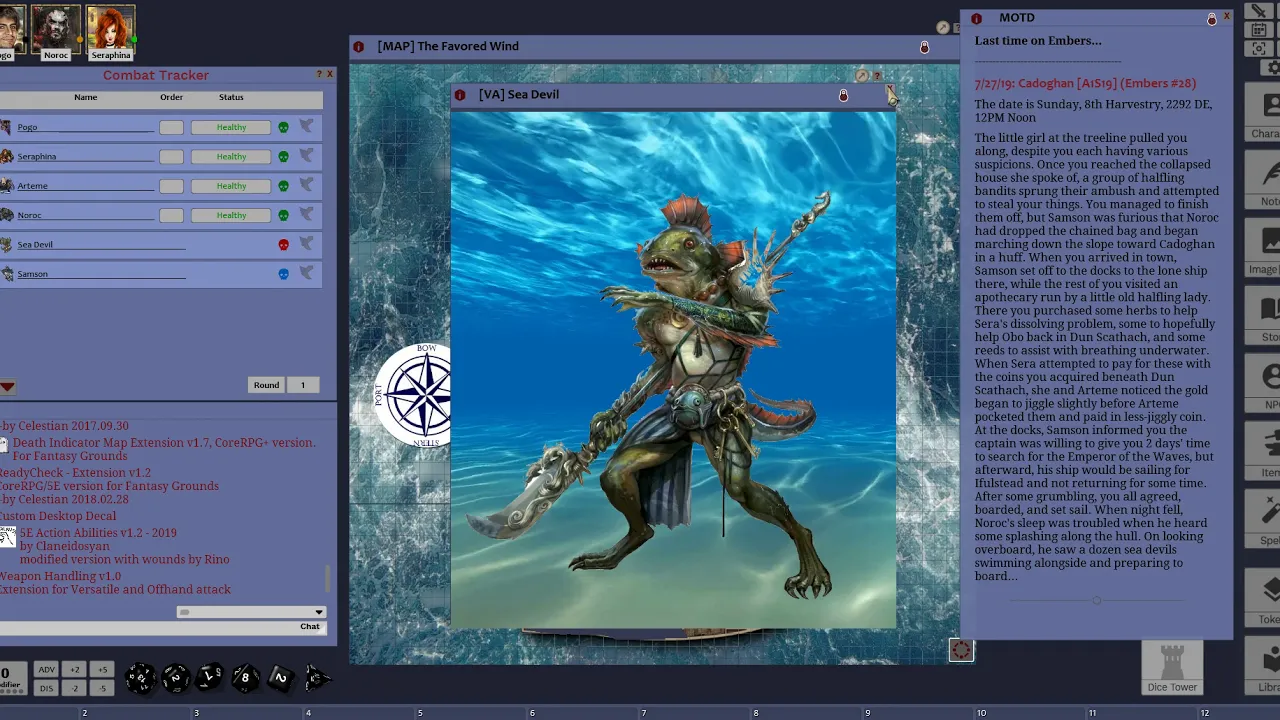This screenshot has height=720, width=1280.
Task: Toggle Seraphina's faction bird icon
Action: click(x=306, y=155)
